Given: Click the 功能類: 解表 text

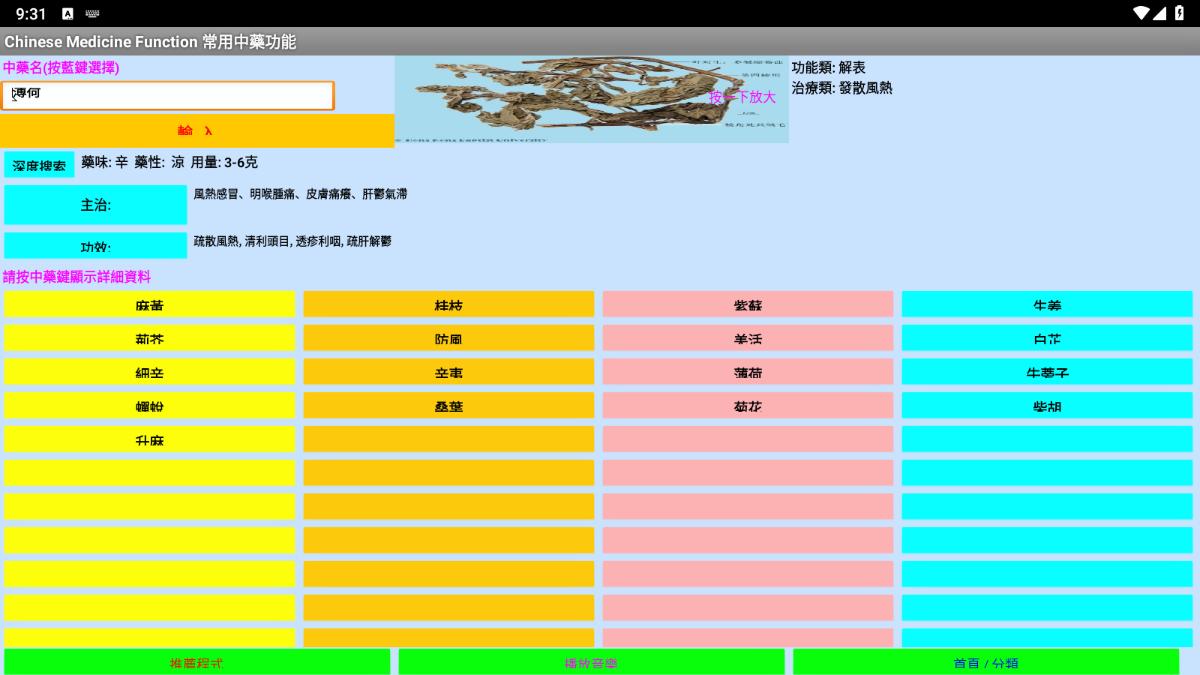Looking at the screenshot, I should click(x=829, y=68).
